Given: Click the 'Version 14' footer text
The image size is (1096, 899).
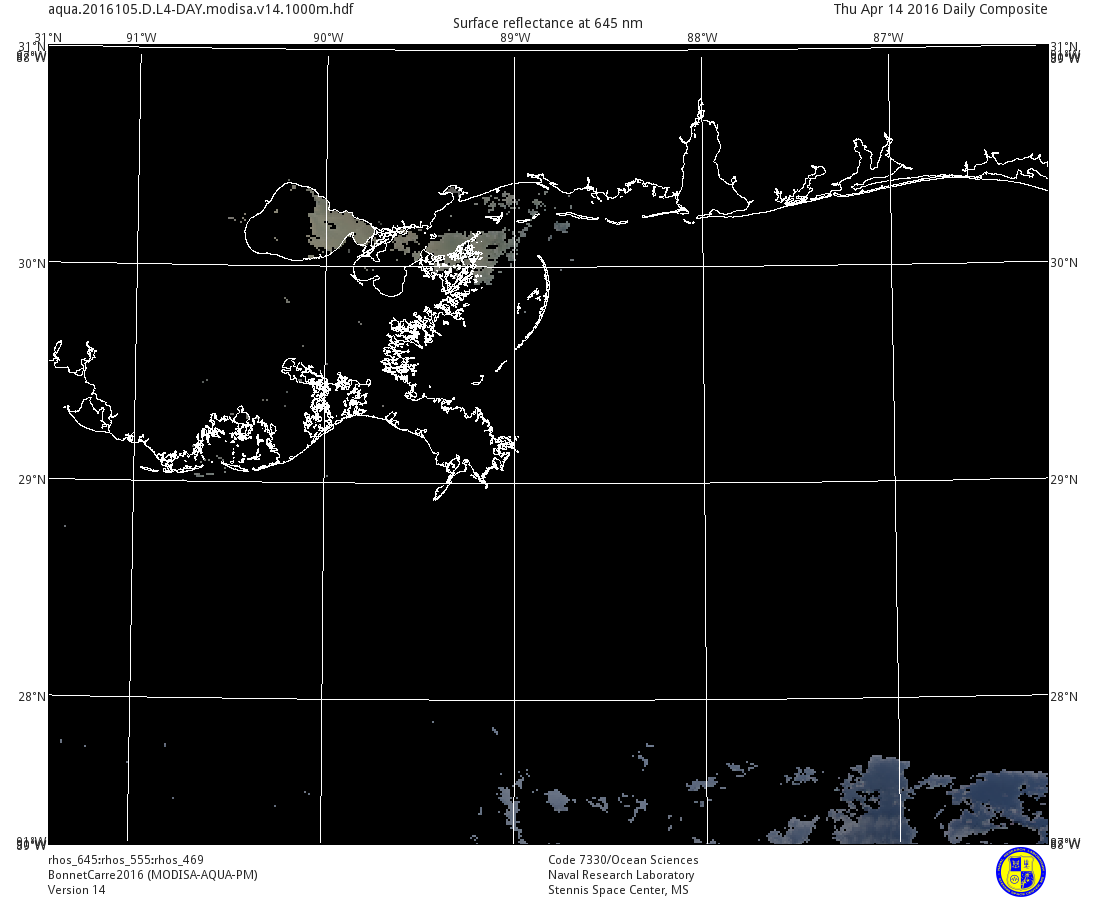Looking at the screenshot, I should tap(76, 890).
